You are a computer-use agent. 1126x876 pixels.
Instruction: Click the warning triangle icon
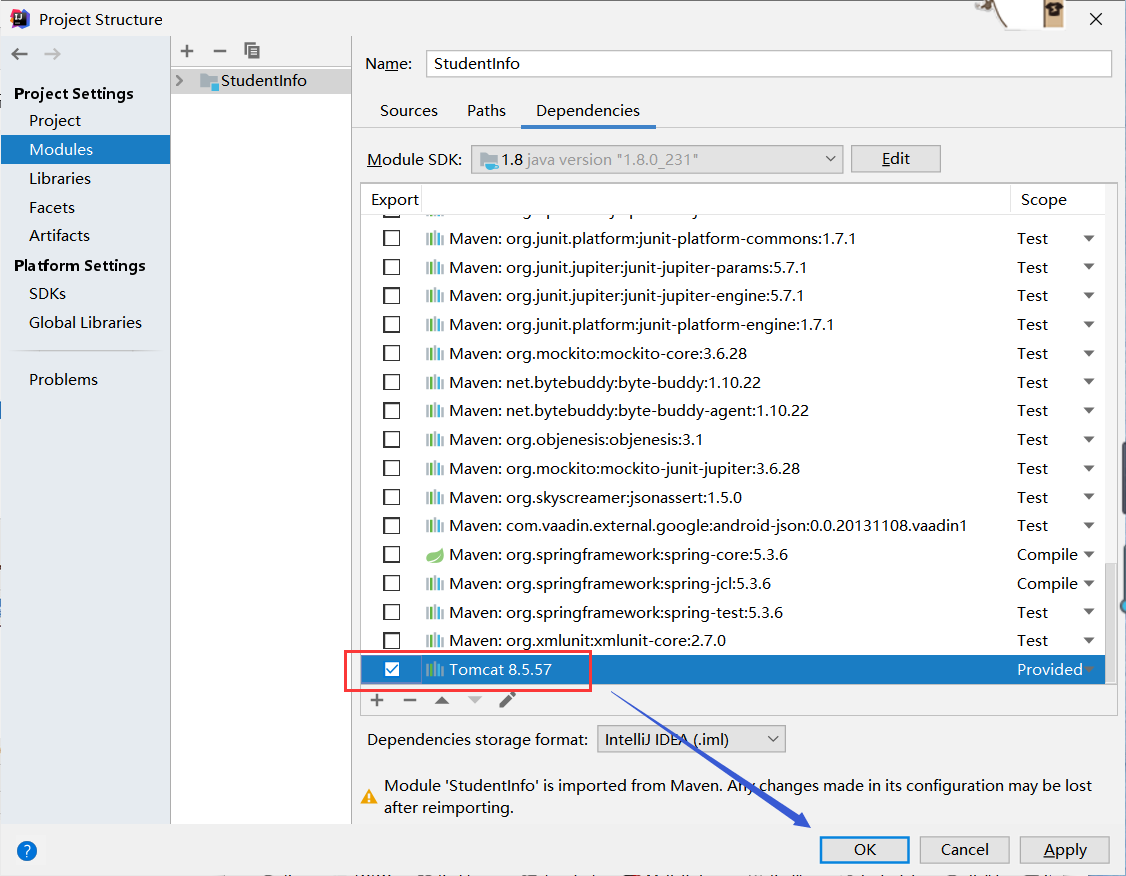(369, 796)
